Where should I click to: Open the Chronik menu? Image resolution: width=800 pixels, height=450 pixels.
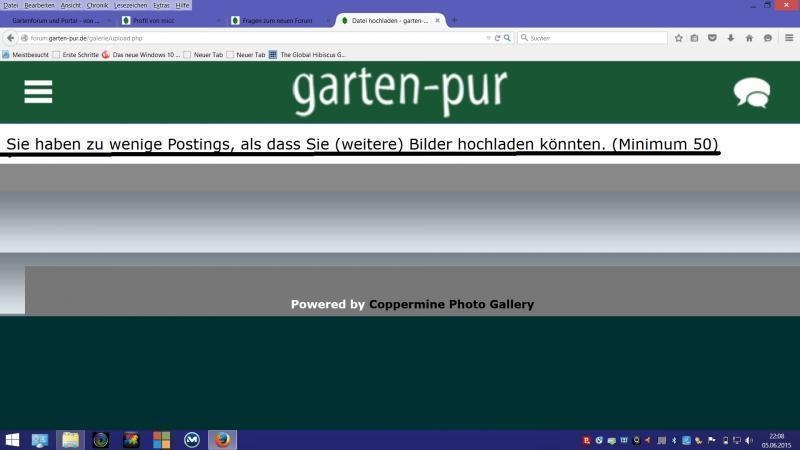[97, 5]
